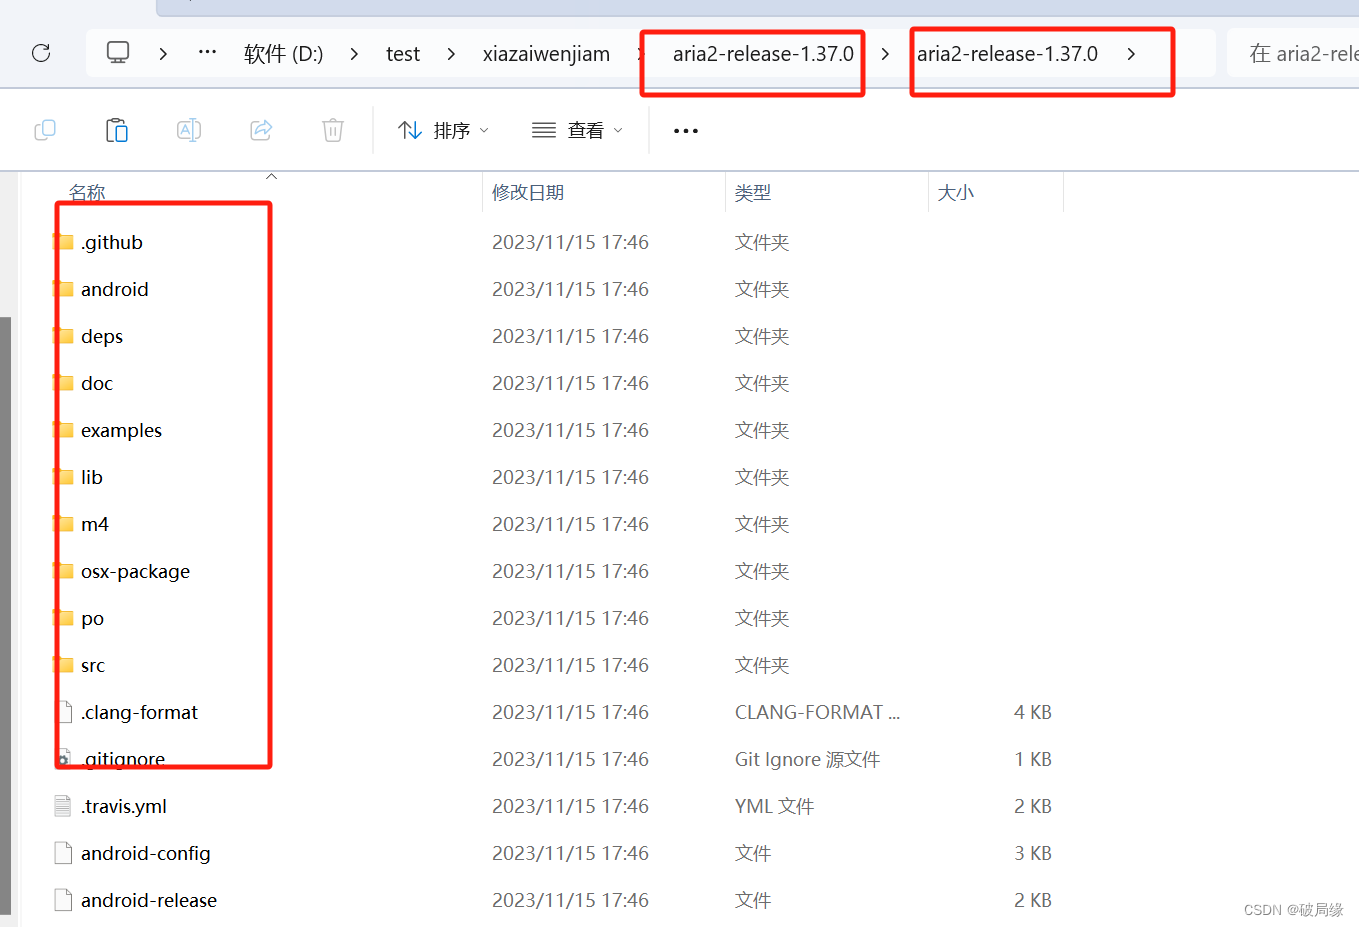Open the See more toolbar menu
Viewport: 1359px width, 927px height.
pos(685,130)
